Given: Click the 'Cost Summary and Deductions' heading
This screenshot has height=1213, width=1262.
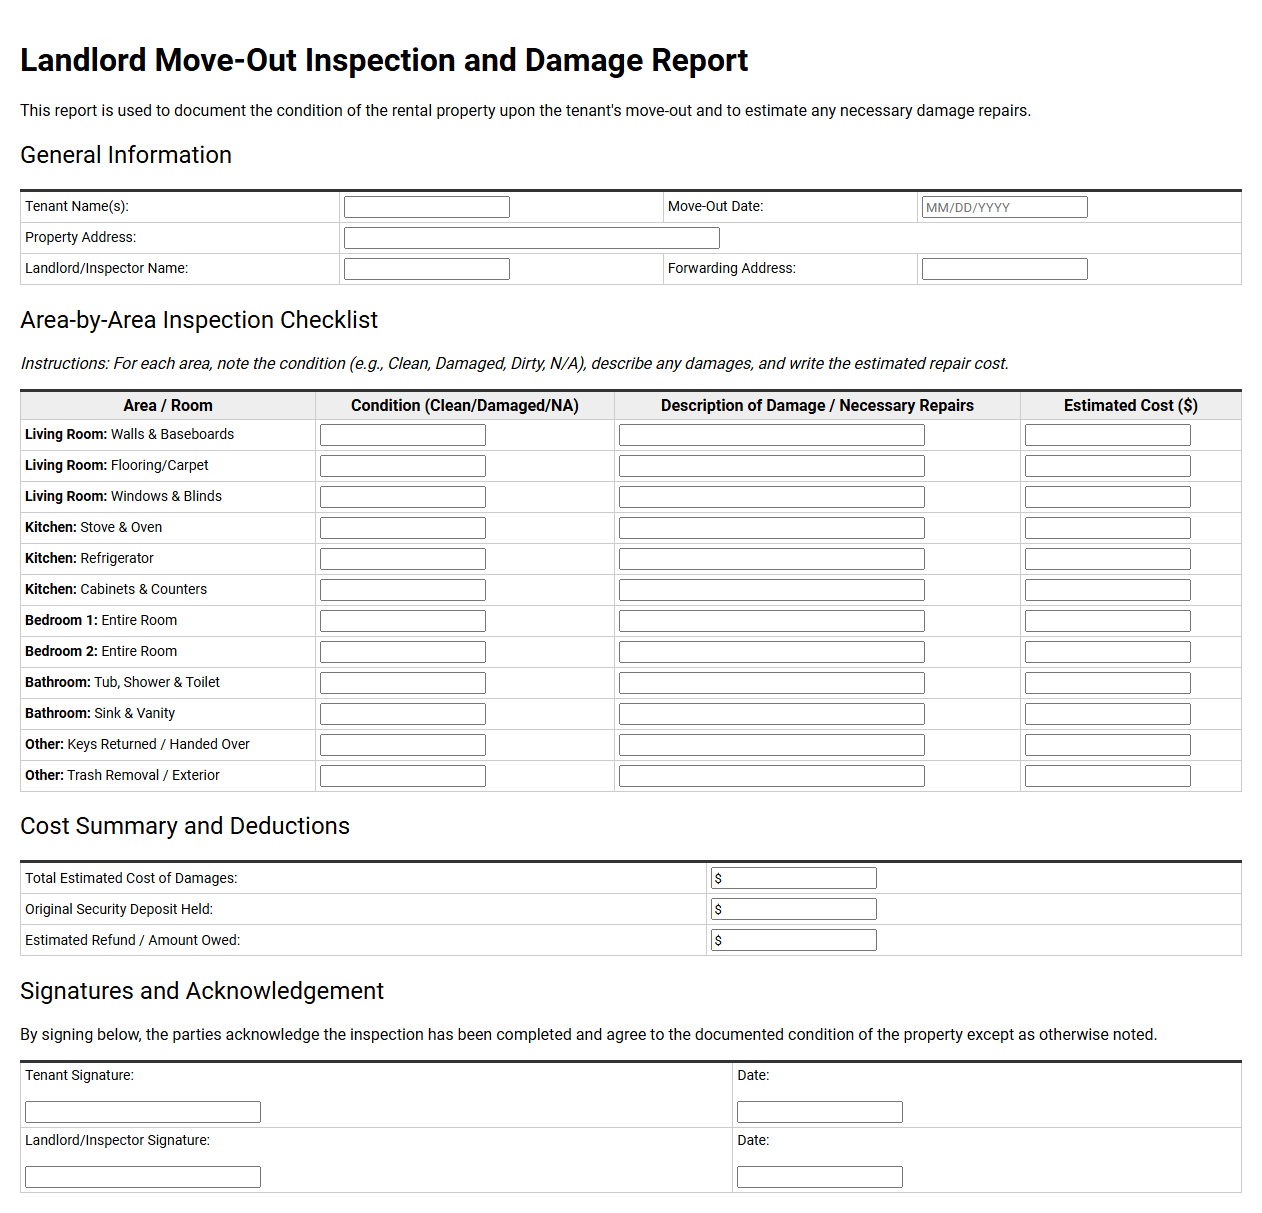Looking at the screenshot, I should coord(185,826).
